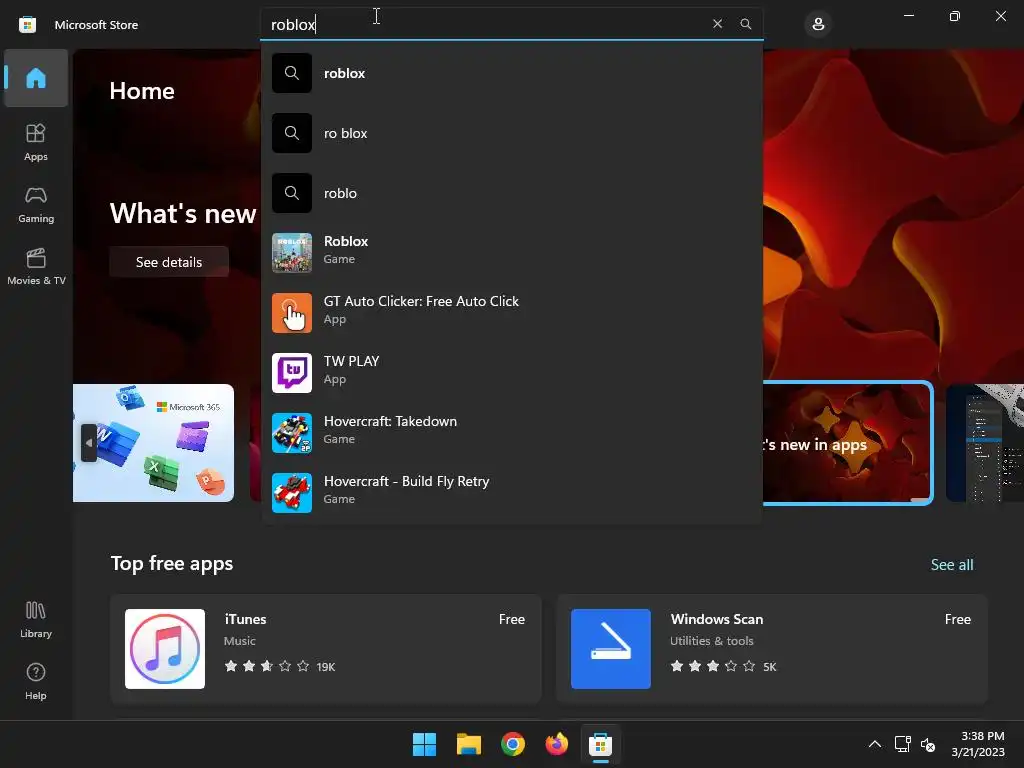
Task: Click the GT Auto Clicker icon
Action: [x=292, y=313]
